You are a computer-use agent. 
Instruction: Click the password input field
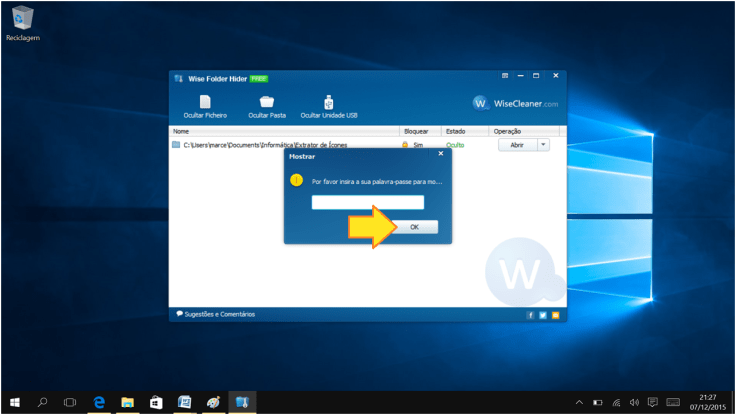(367, 202)
